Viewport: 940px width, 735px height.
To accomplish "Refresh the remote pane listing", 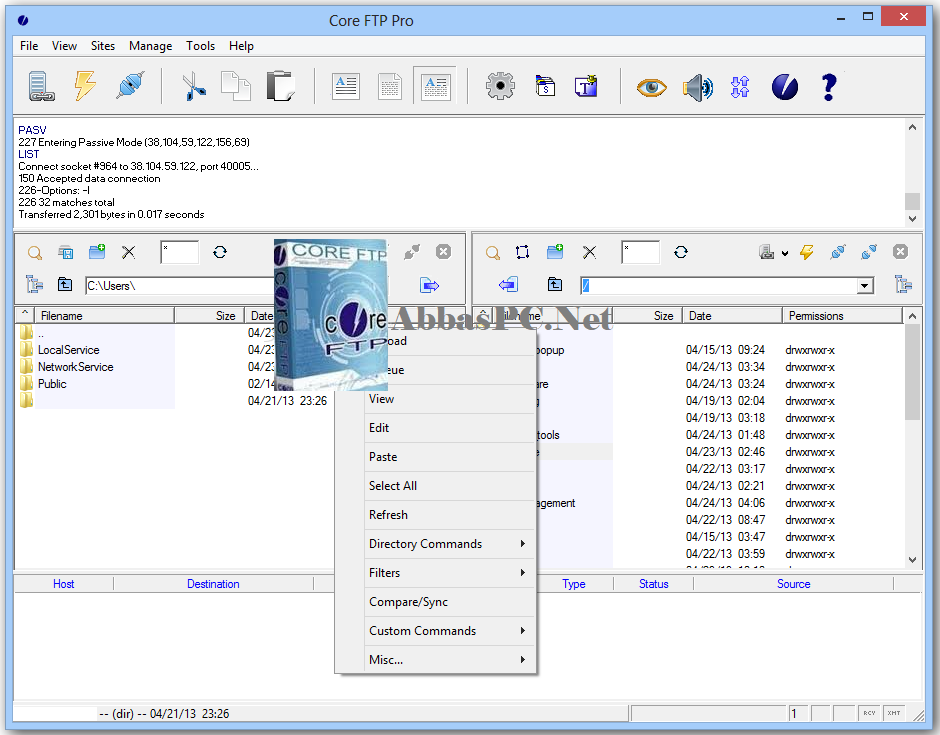I will [x=681, y=252].
